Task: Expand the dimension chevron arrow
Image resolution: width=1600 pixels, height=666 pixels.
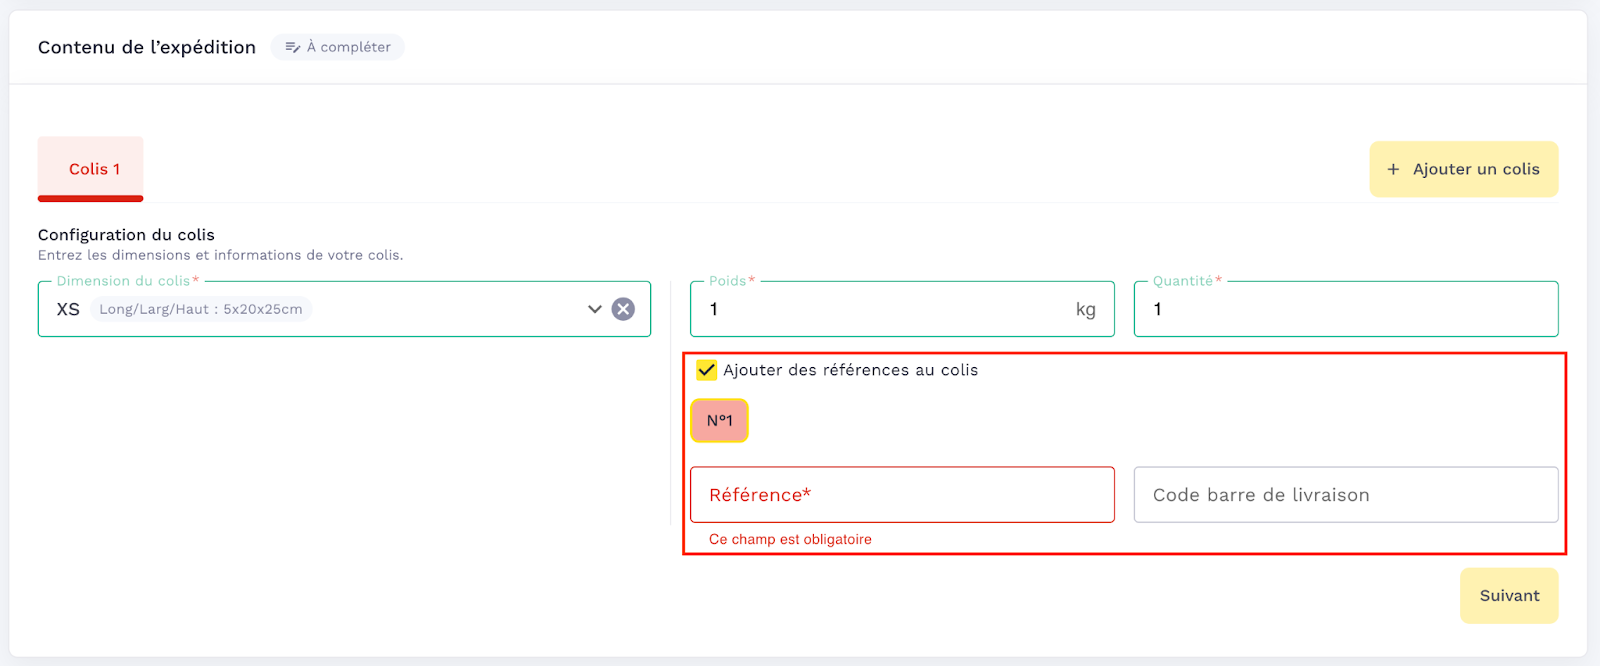Action: (595, 309)
